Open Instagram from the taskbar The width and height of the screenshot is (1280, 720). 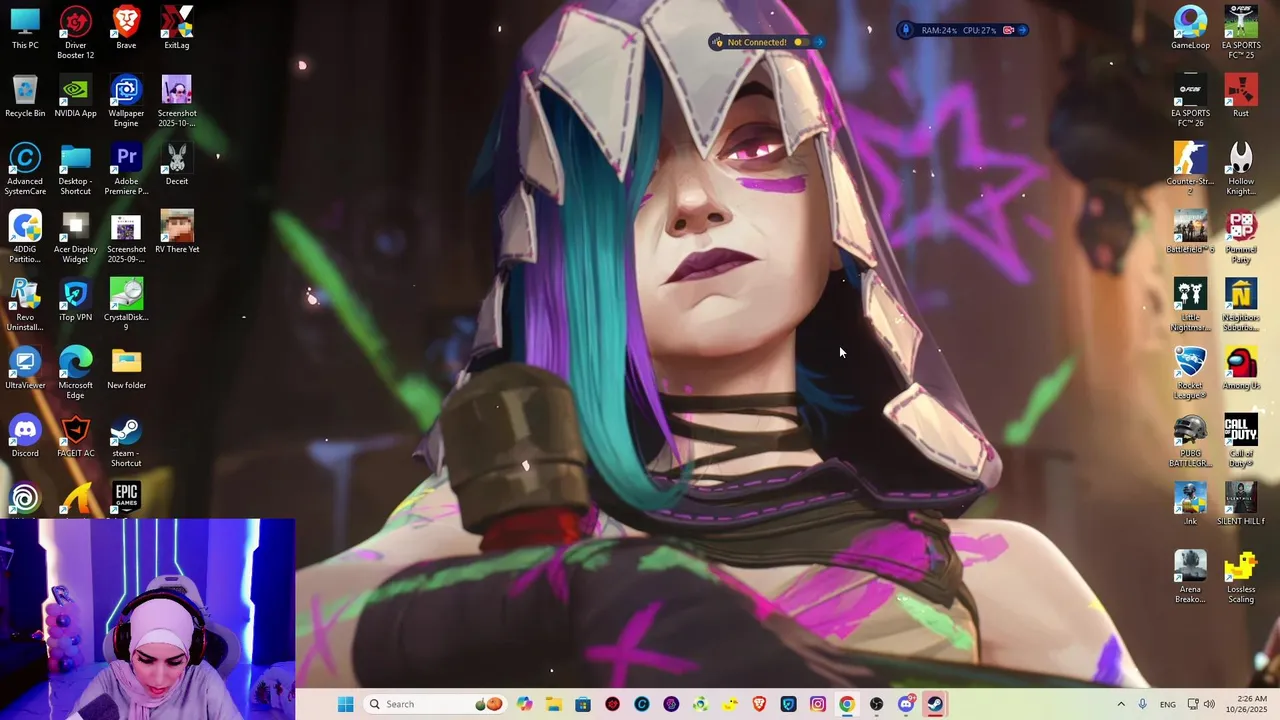(x=818, y=704)
